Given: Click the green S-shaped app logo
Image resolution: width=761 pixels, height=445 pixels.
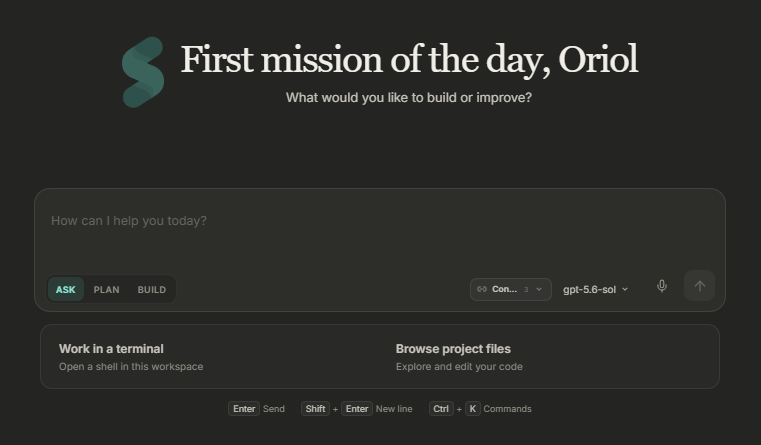Looking at the screenshot, I should click(143, 72).
